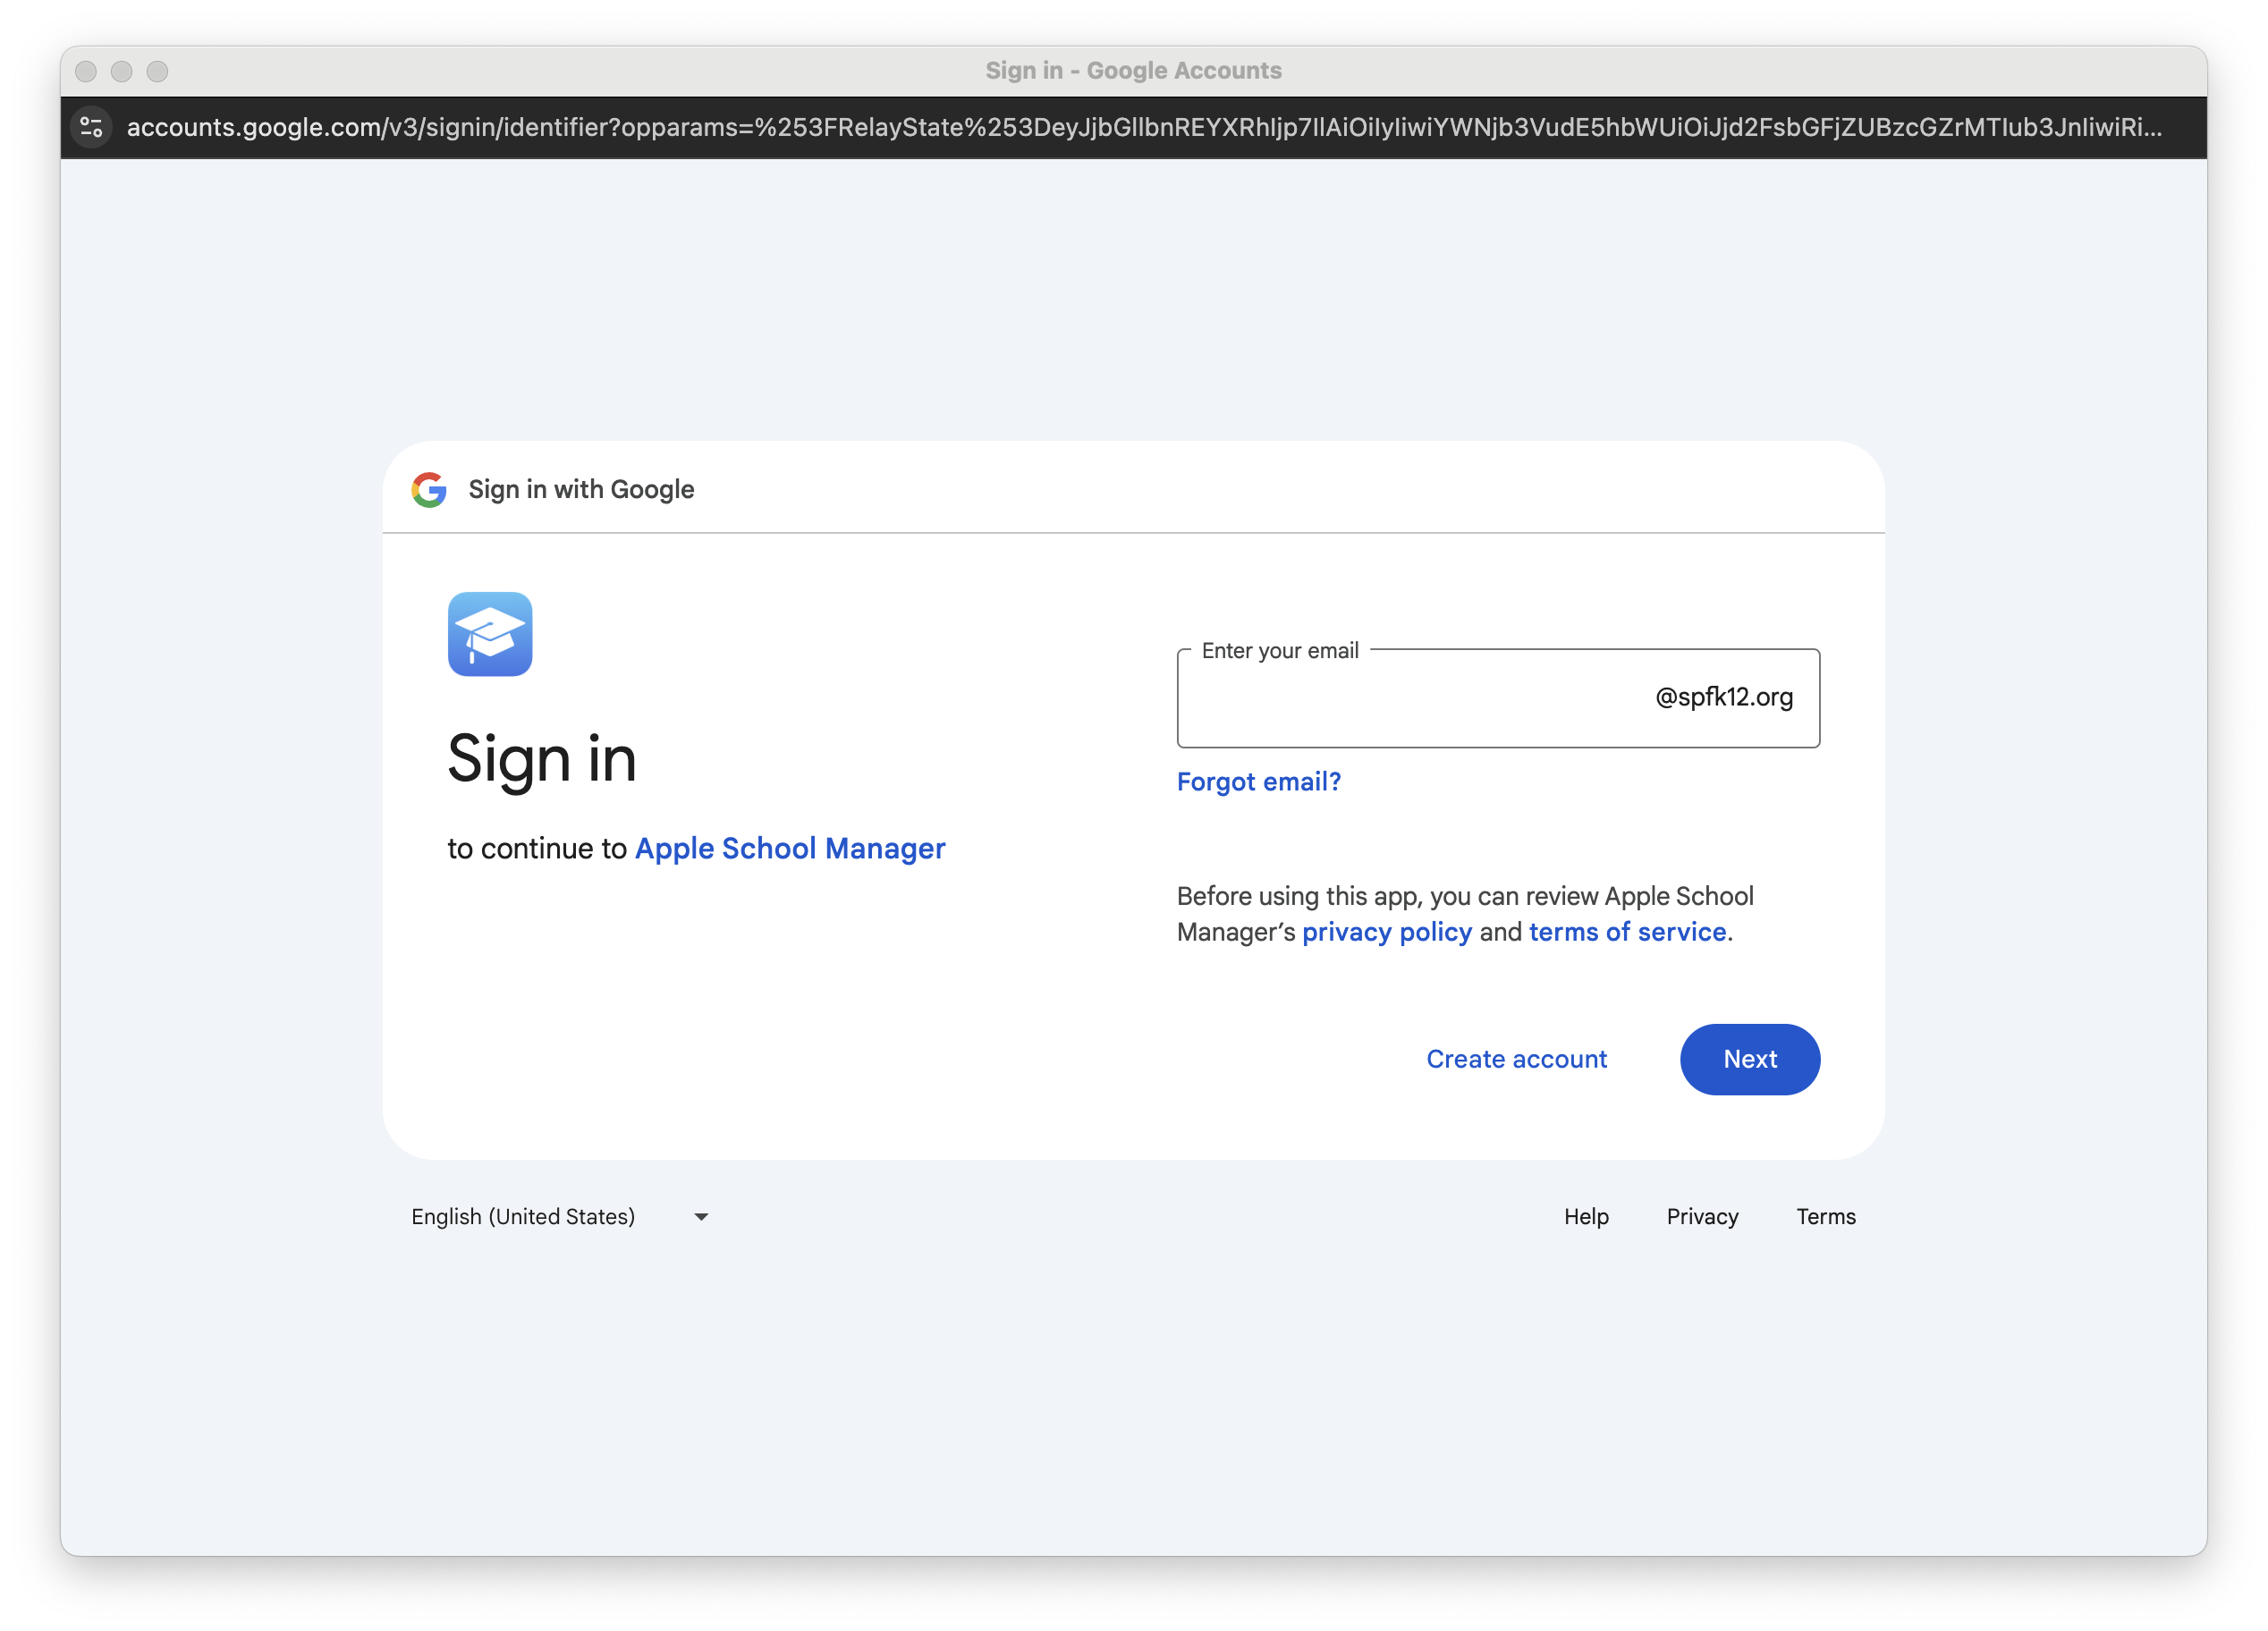
Task: Open the Privacy footer link
Action: click(1702, 1216)
